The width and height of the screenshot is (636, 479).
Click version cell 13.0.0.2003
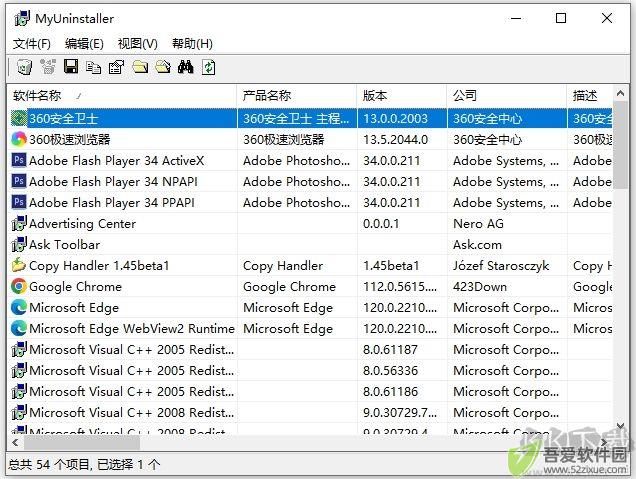395,118
